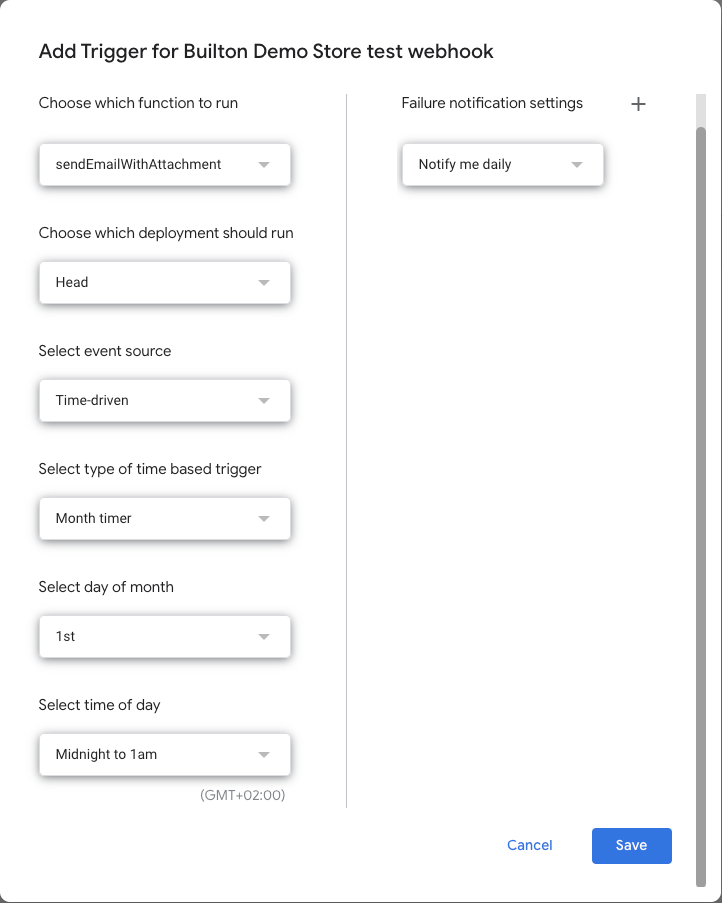Click the arrow beside 1st day
Image resolution: width=722 pixels, height=903 pixels.
[264, 637]
